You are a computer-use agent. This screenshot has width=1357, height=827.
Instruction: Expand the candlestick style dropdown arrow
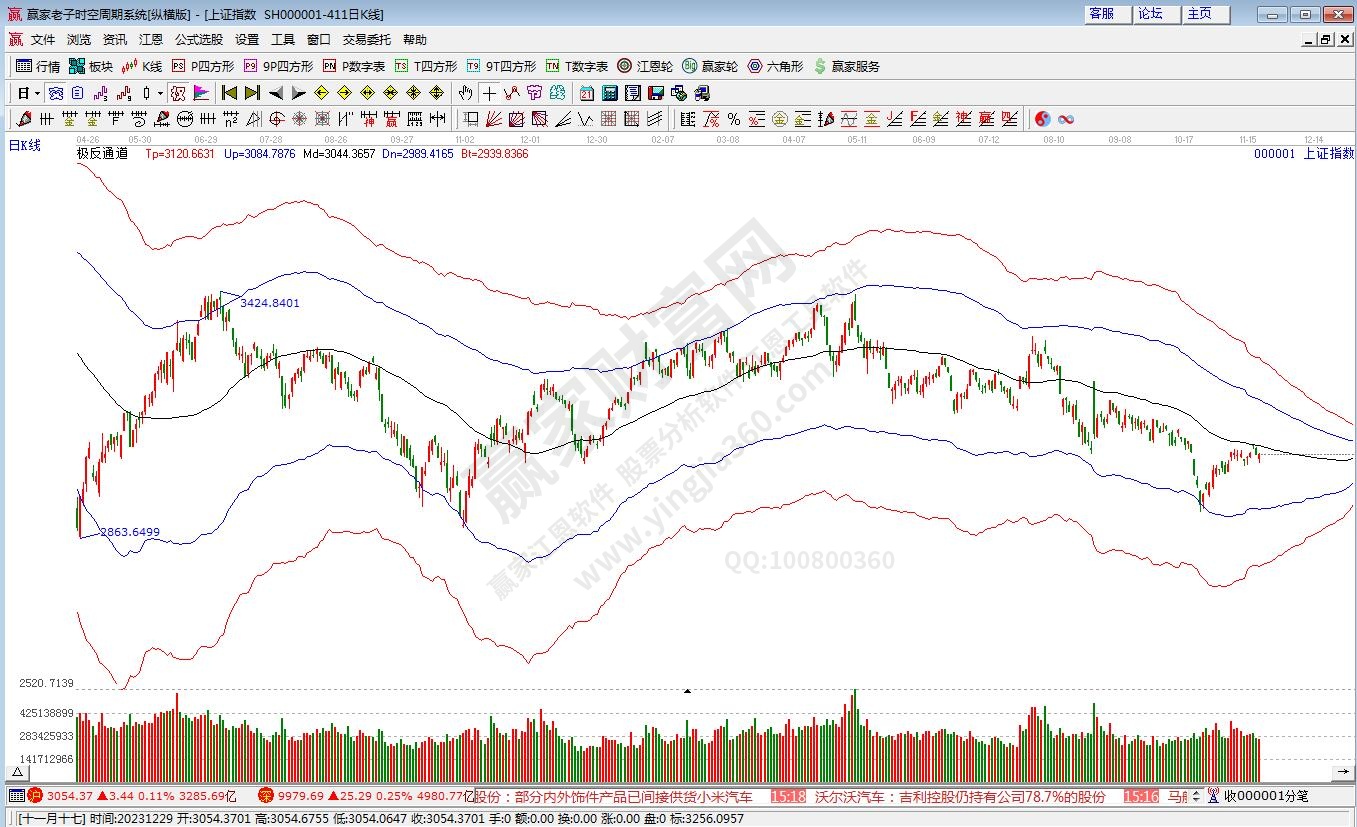tap(160, 93)
